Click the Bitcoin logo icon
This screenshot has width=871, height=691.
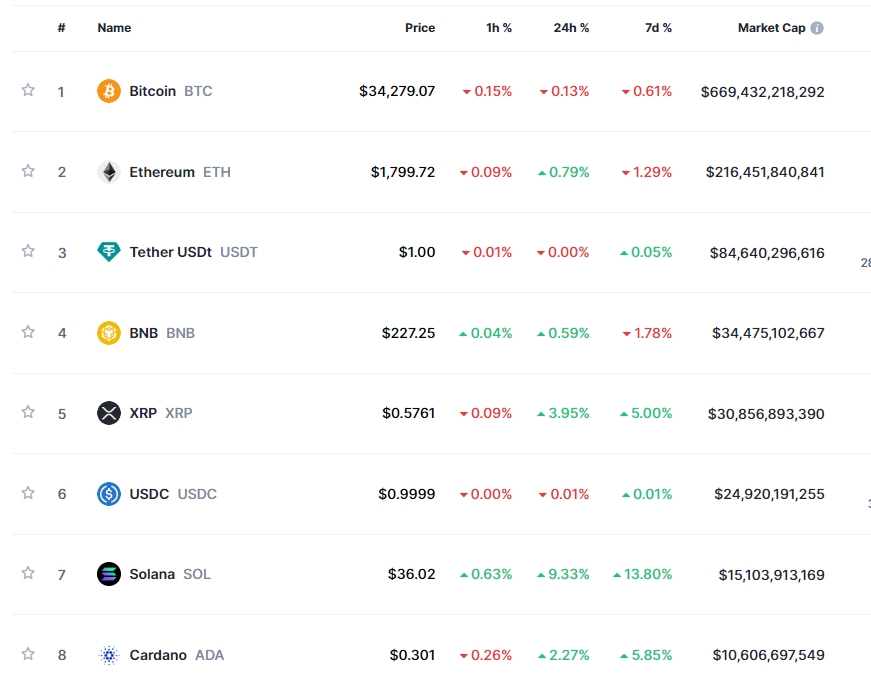(108, 91)
